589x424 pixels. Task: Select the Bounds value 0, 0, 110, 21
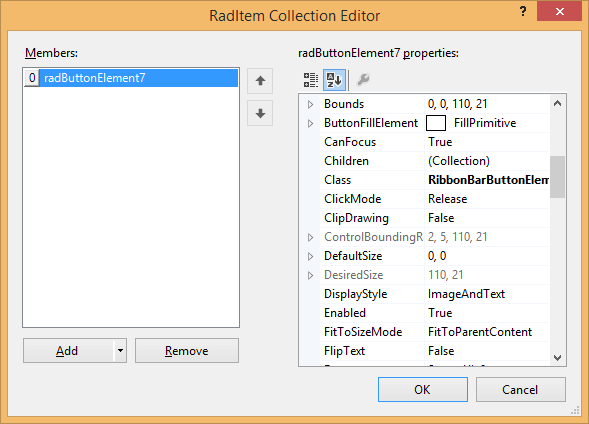tap(457, 104)
